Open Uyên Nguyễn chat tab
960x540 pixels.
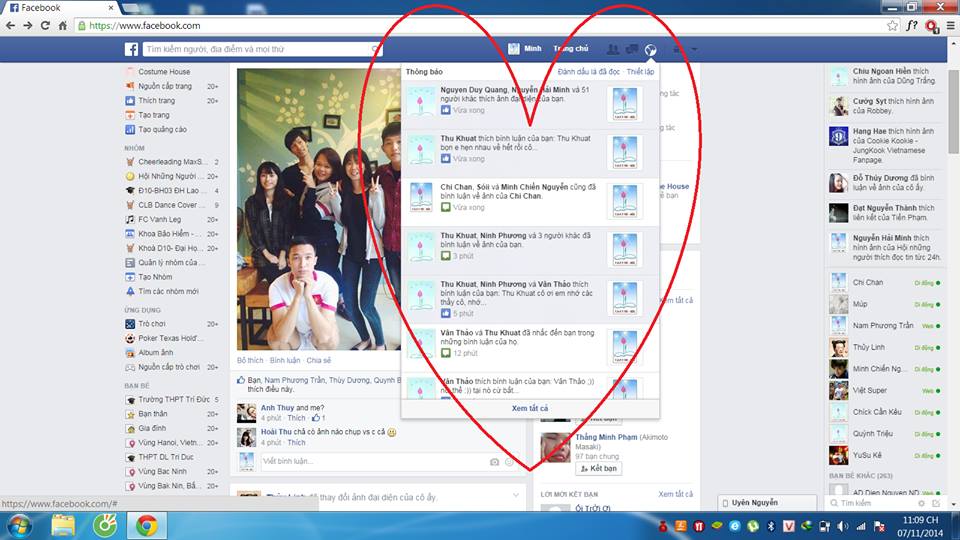tap(767, 503)
